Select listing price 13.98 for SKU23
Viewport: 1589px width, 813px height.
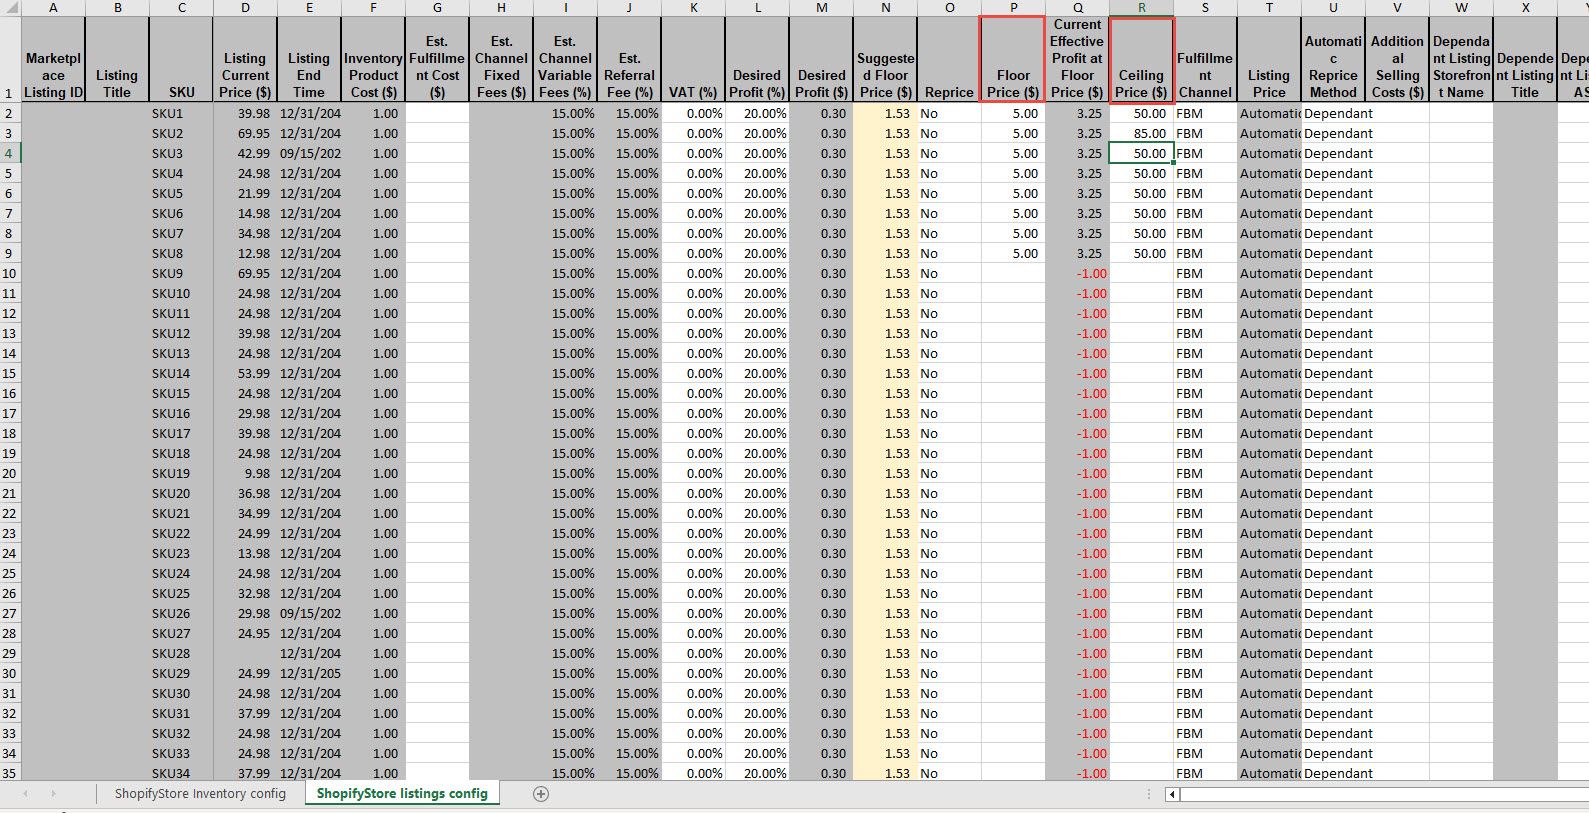(245, 553)
